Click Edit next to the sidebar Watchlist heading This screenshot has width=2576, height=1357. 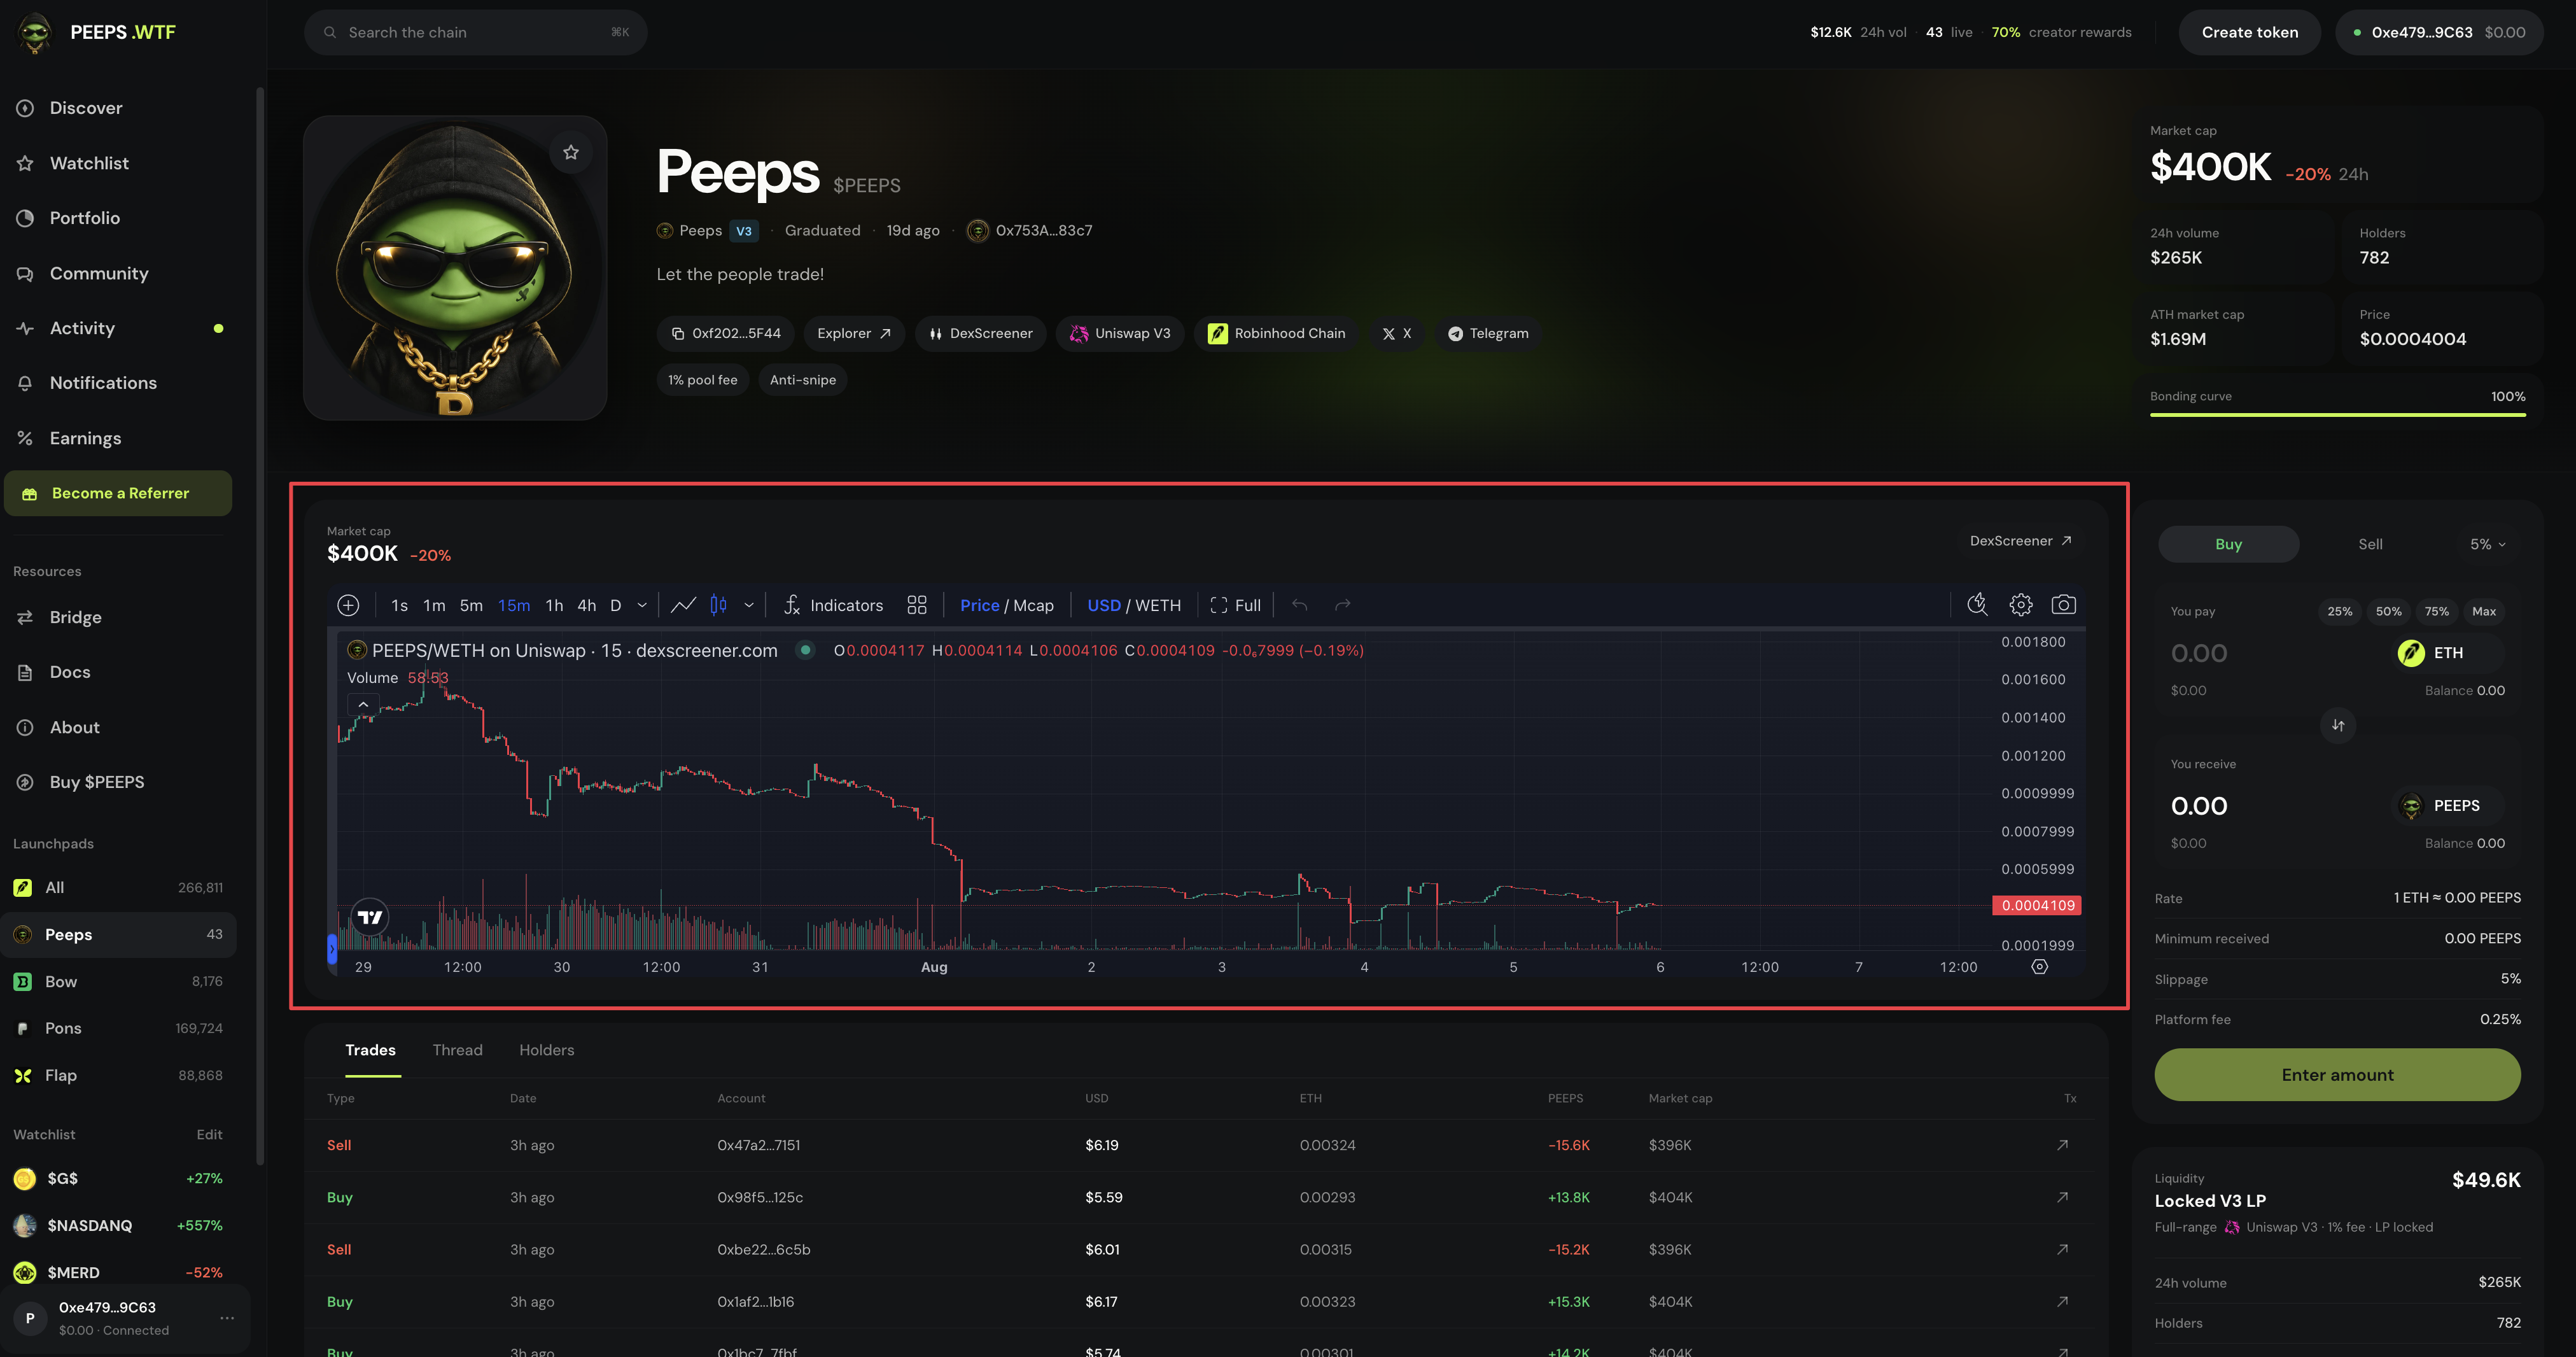click(x=209, y=1134)
